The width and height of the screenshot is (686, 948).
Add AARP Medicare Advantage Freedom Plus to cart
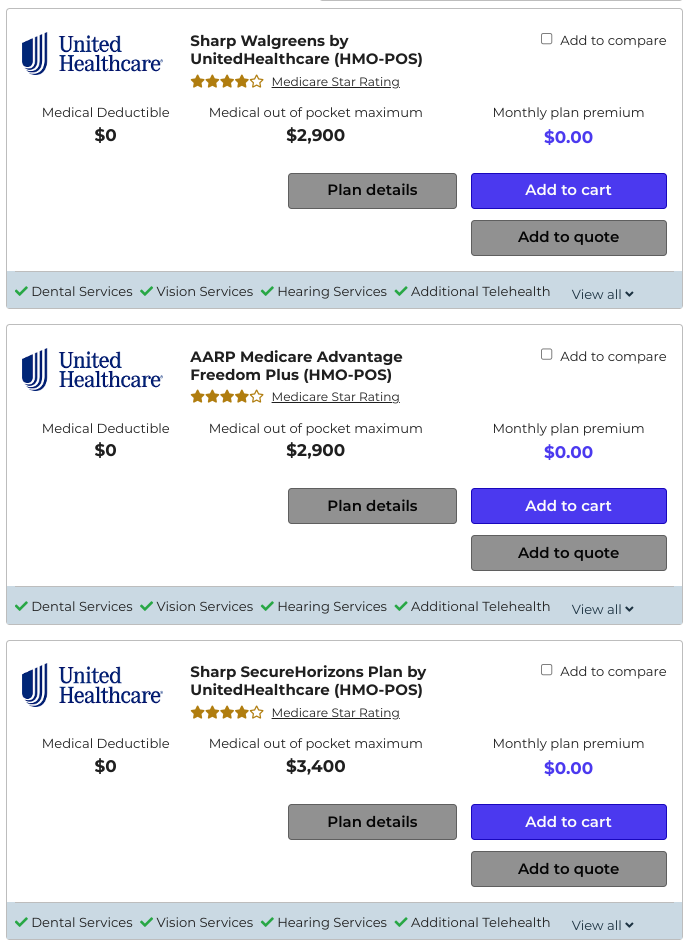[569, 506]
